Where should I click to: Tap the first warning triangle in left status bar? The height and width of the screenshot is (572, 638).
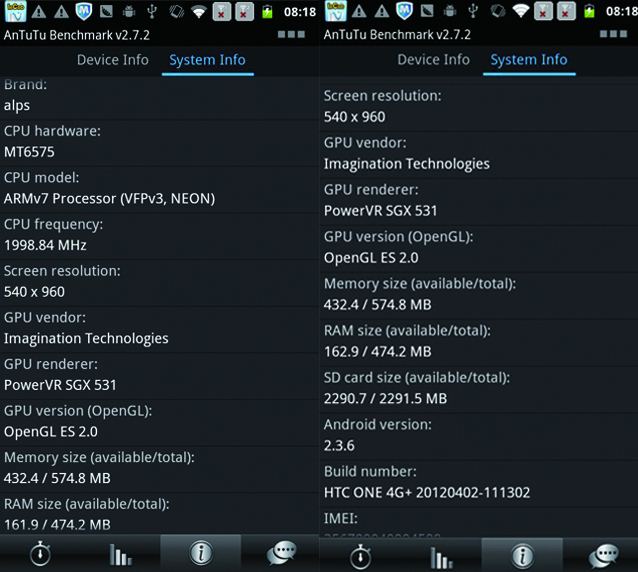pos(39,12)
